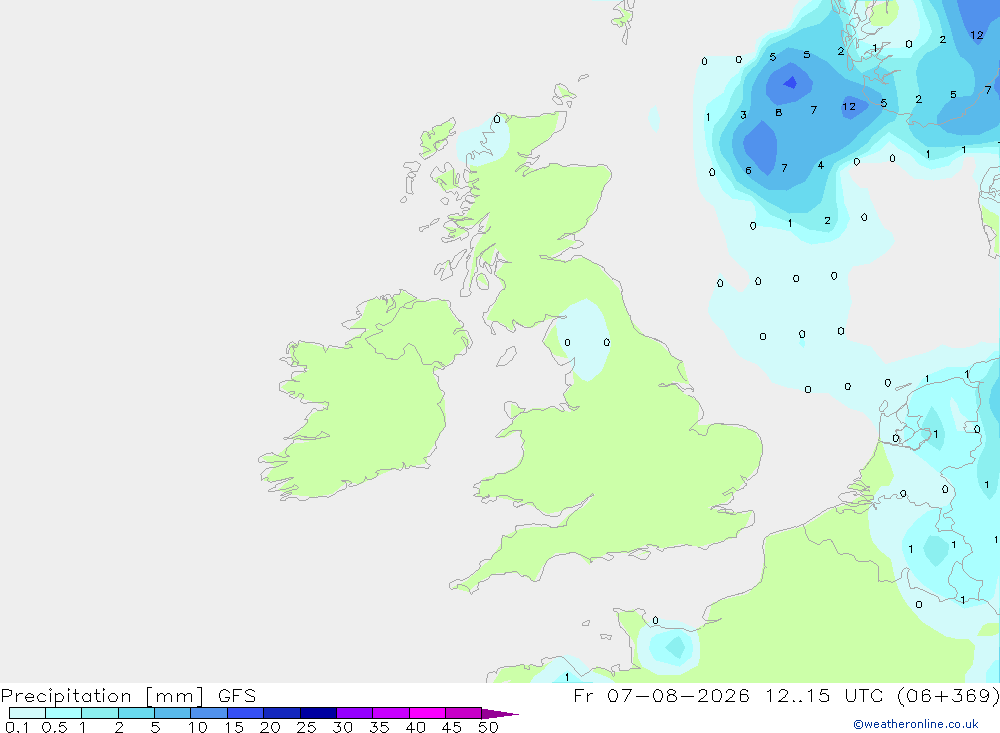Click the '12..15 UTC' time text

[825, 695]
